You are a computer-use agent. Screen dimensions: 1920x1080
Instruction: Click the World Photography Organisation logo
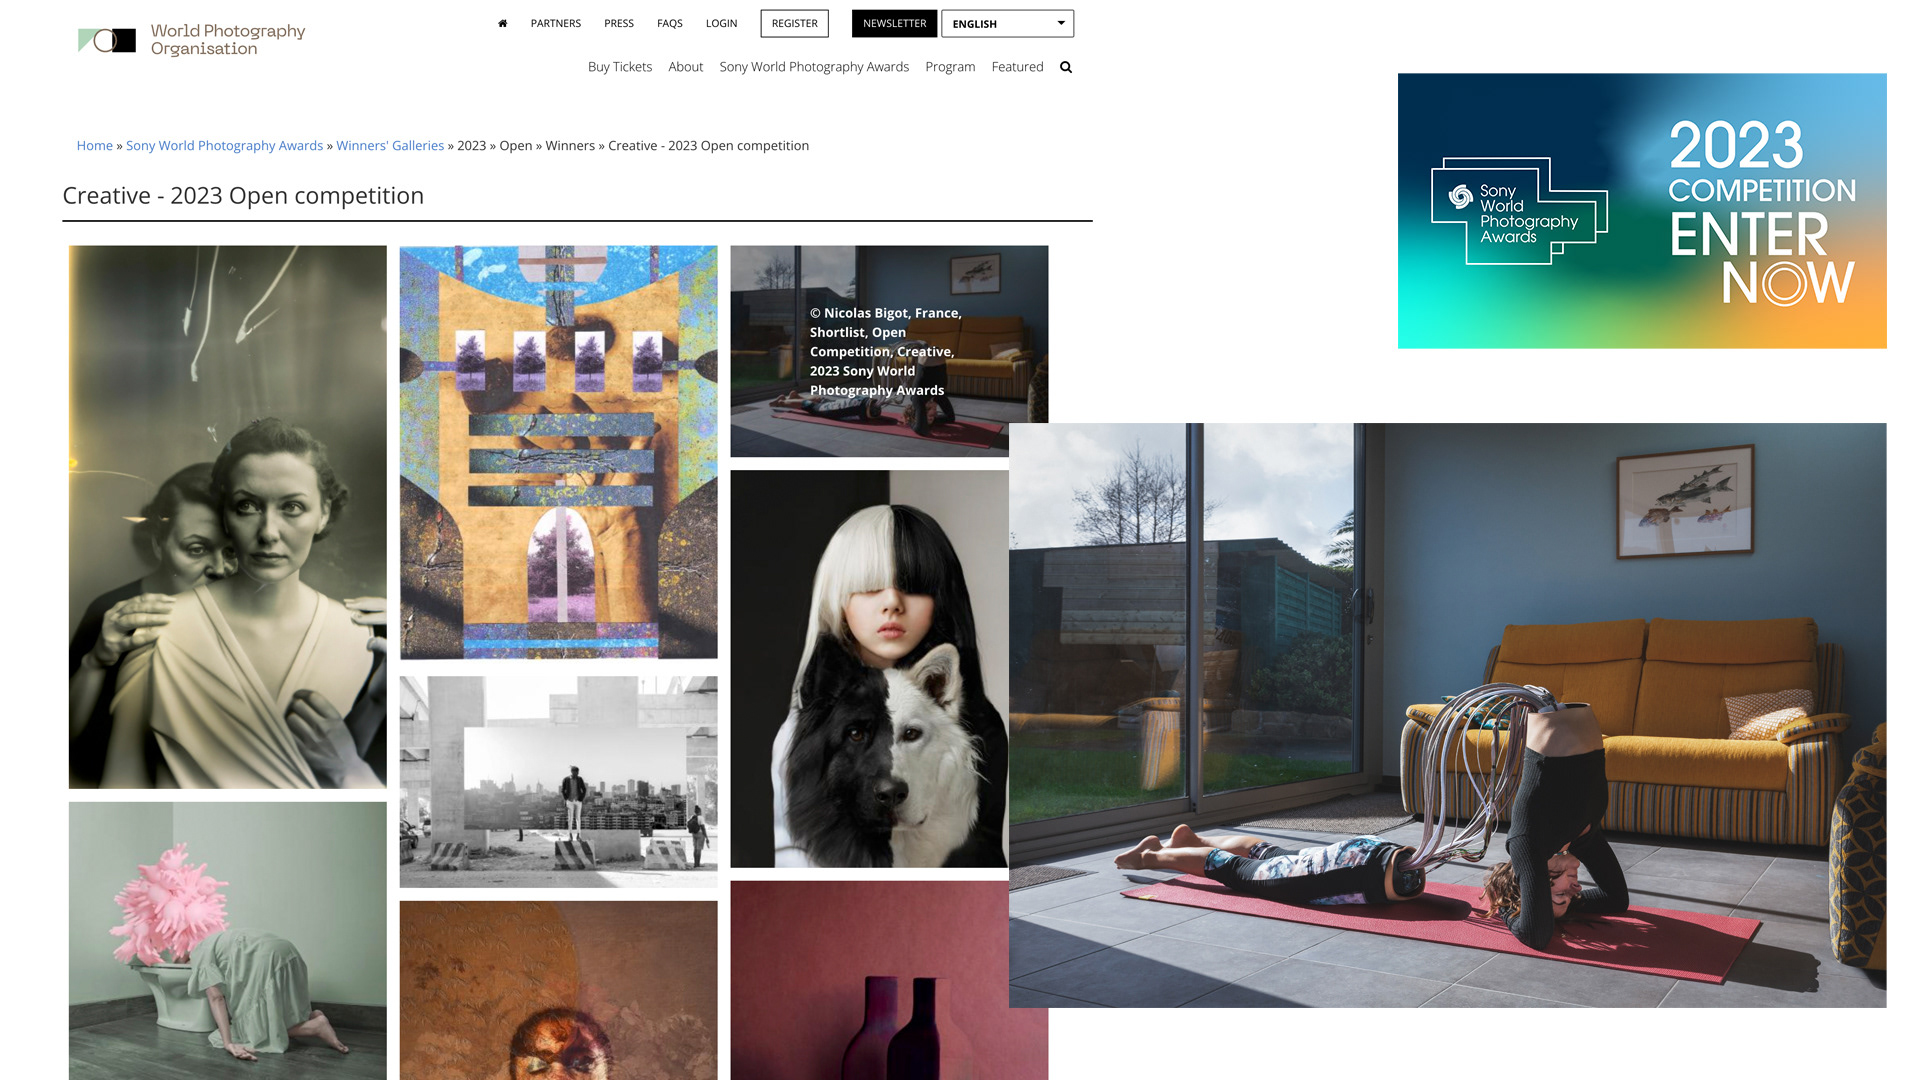click(x=192, y=40)
